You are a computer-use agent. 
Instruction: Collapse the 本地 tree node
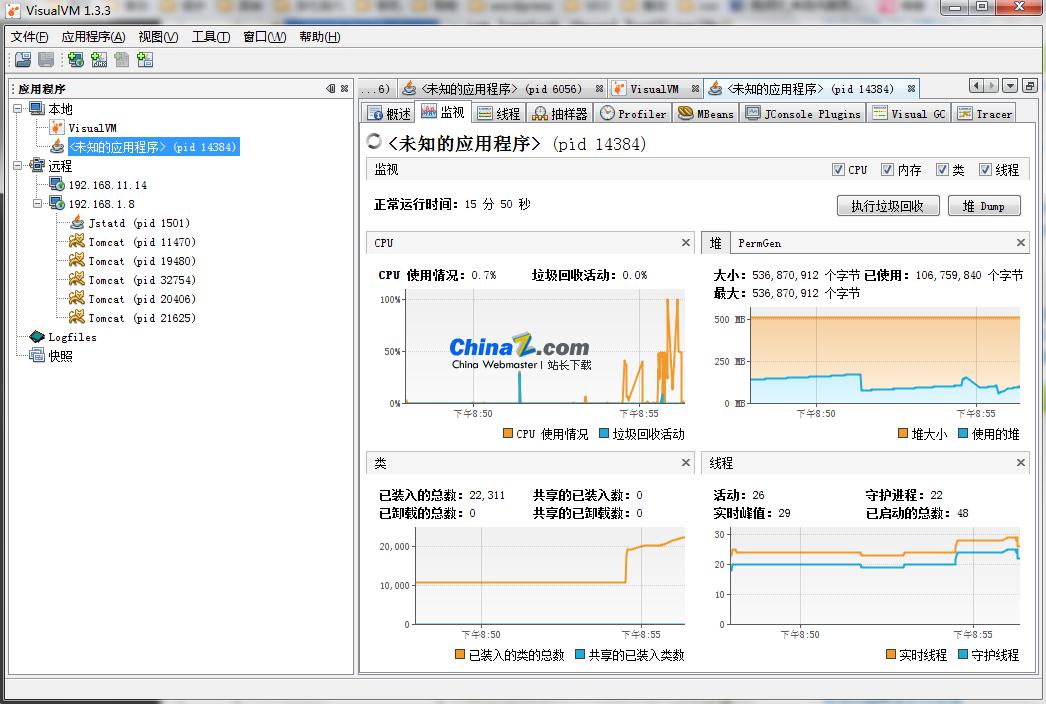pos(19,109)
